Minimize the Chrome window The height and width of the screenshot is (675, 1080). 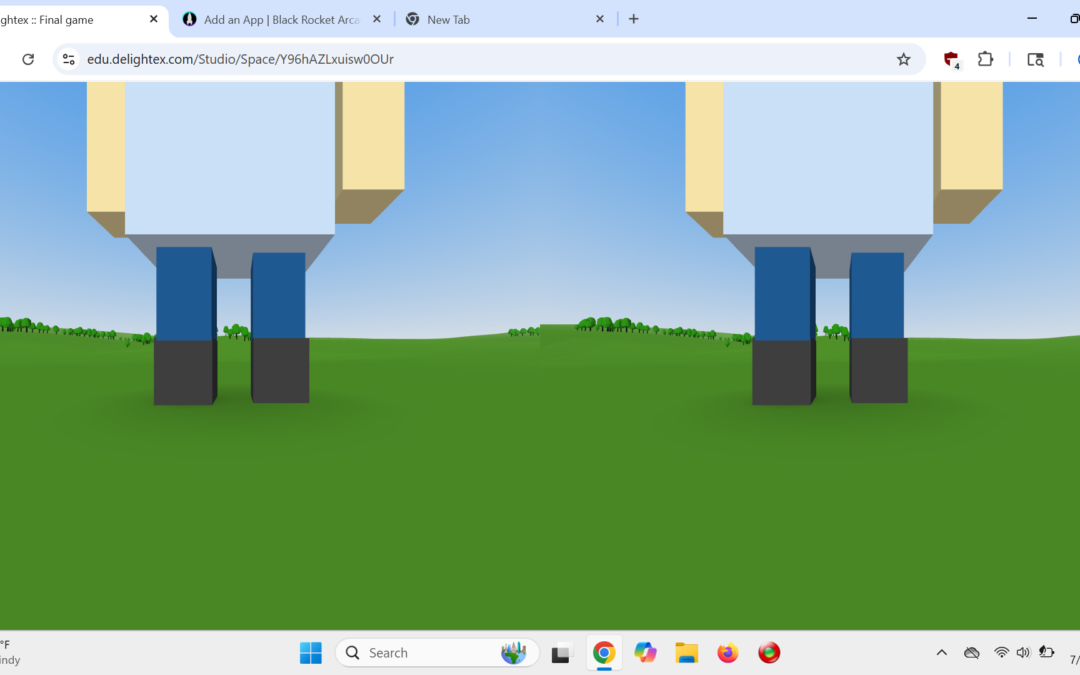1032,19
